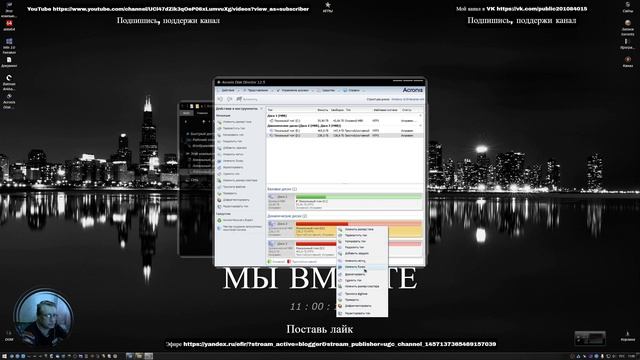Select the highlighted local volume row in list

click(x=345, y=136)
